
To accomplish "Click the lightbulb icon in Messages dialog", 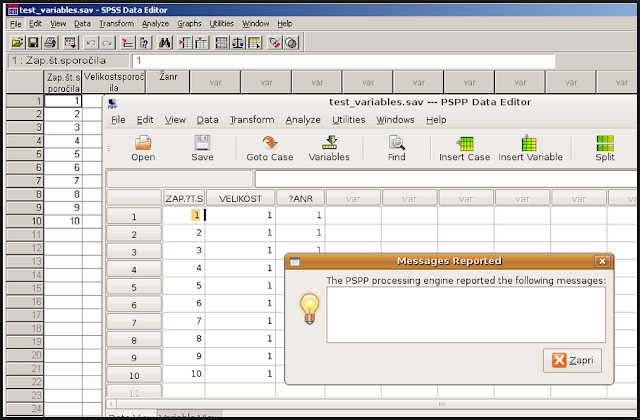I will tap(309, 309).
